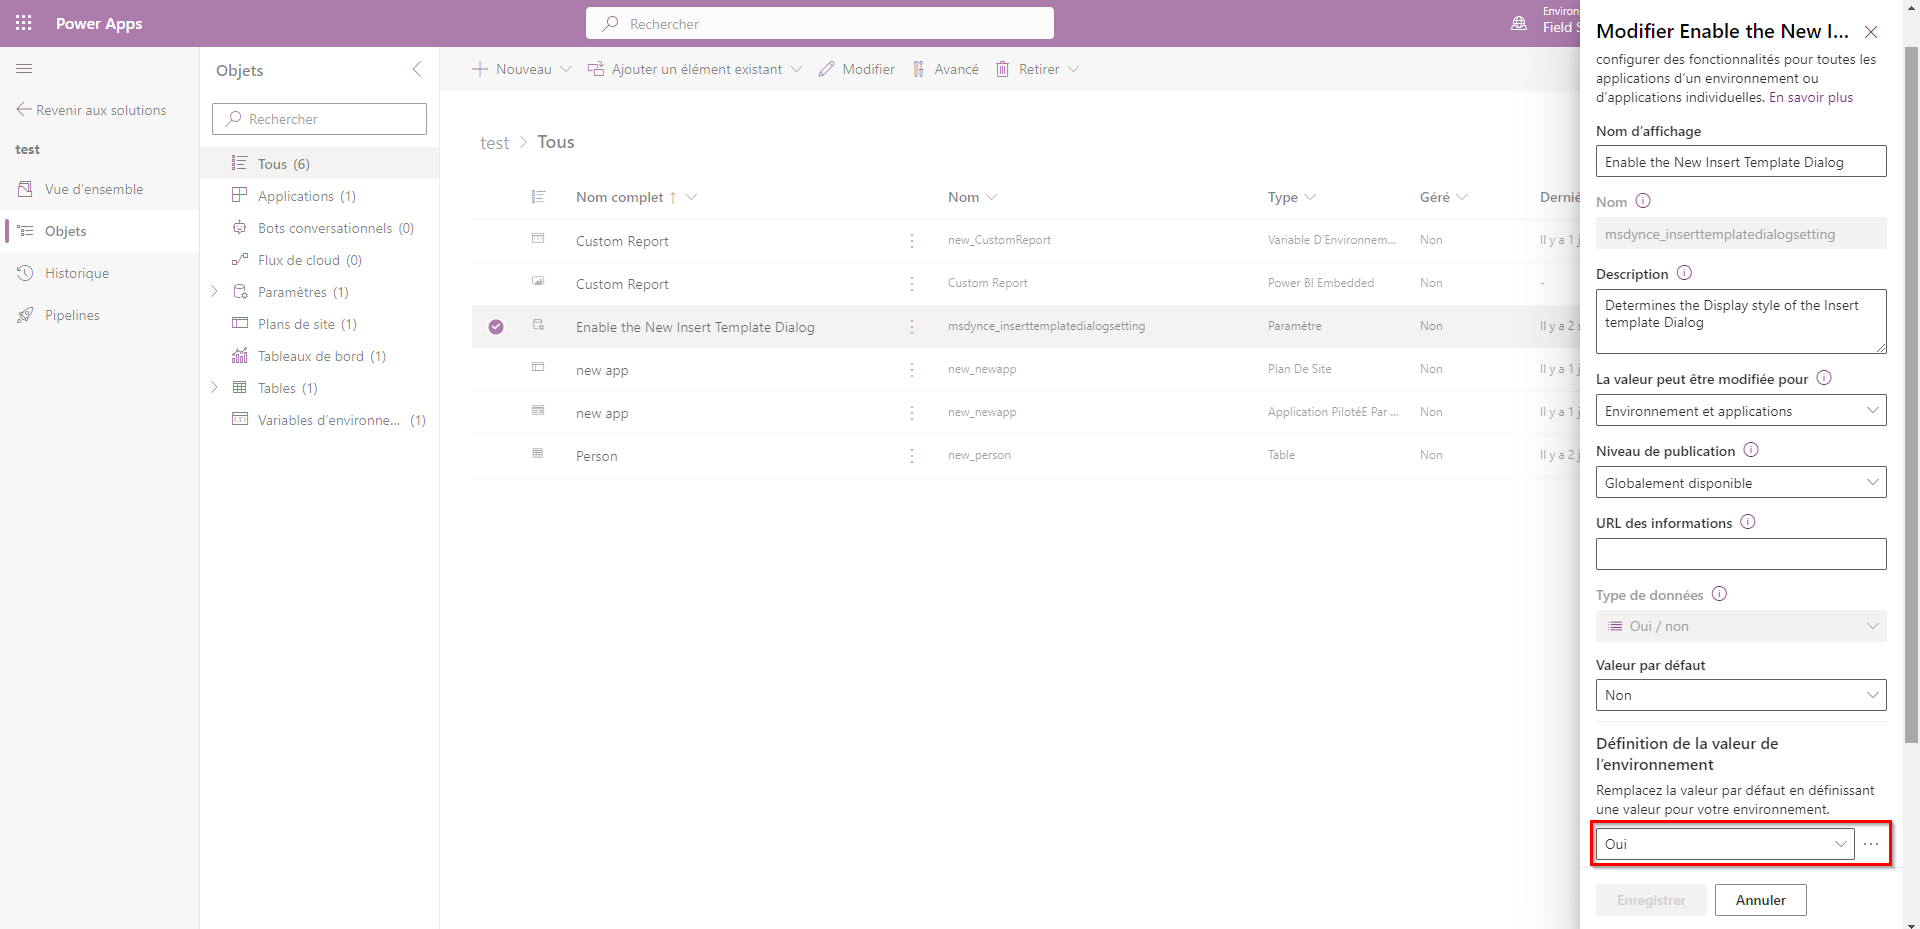Focus the Objets panel Rechercher box
The height and width of the screenshot is (929, 1920).
pos(319,119)
